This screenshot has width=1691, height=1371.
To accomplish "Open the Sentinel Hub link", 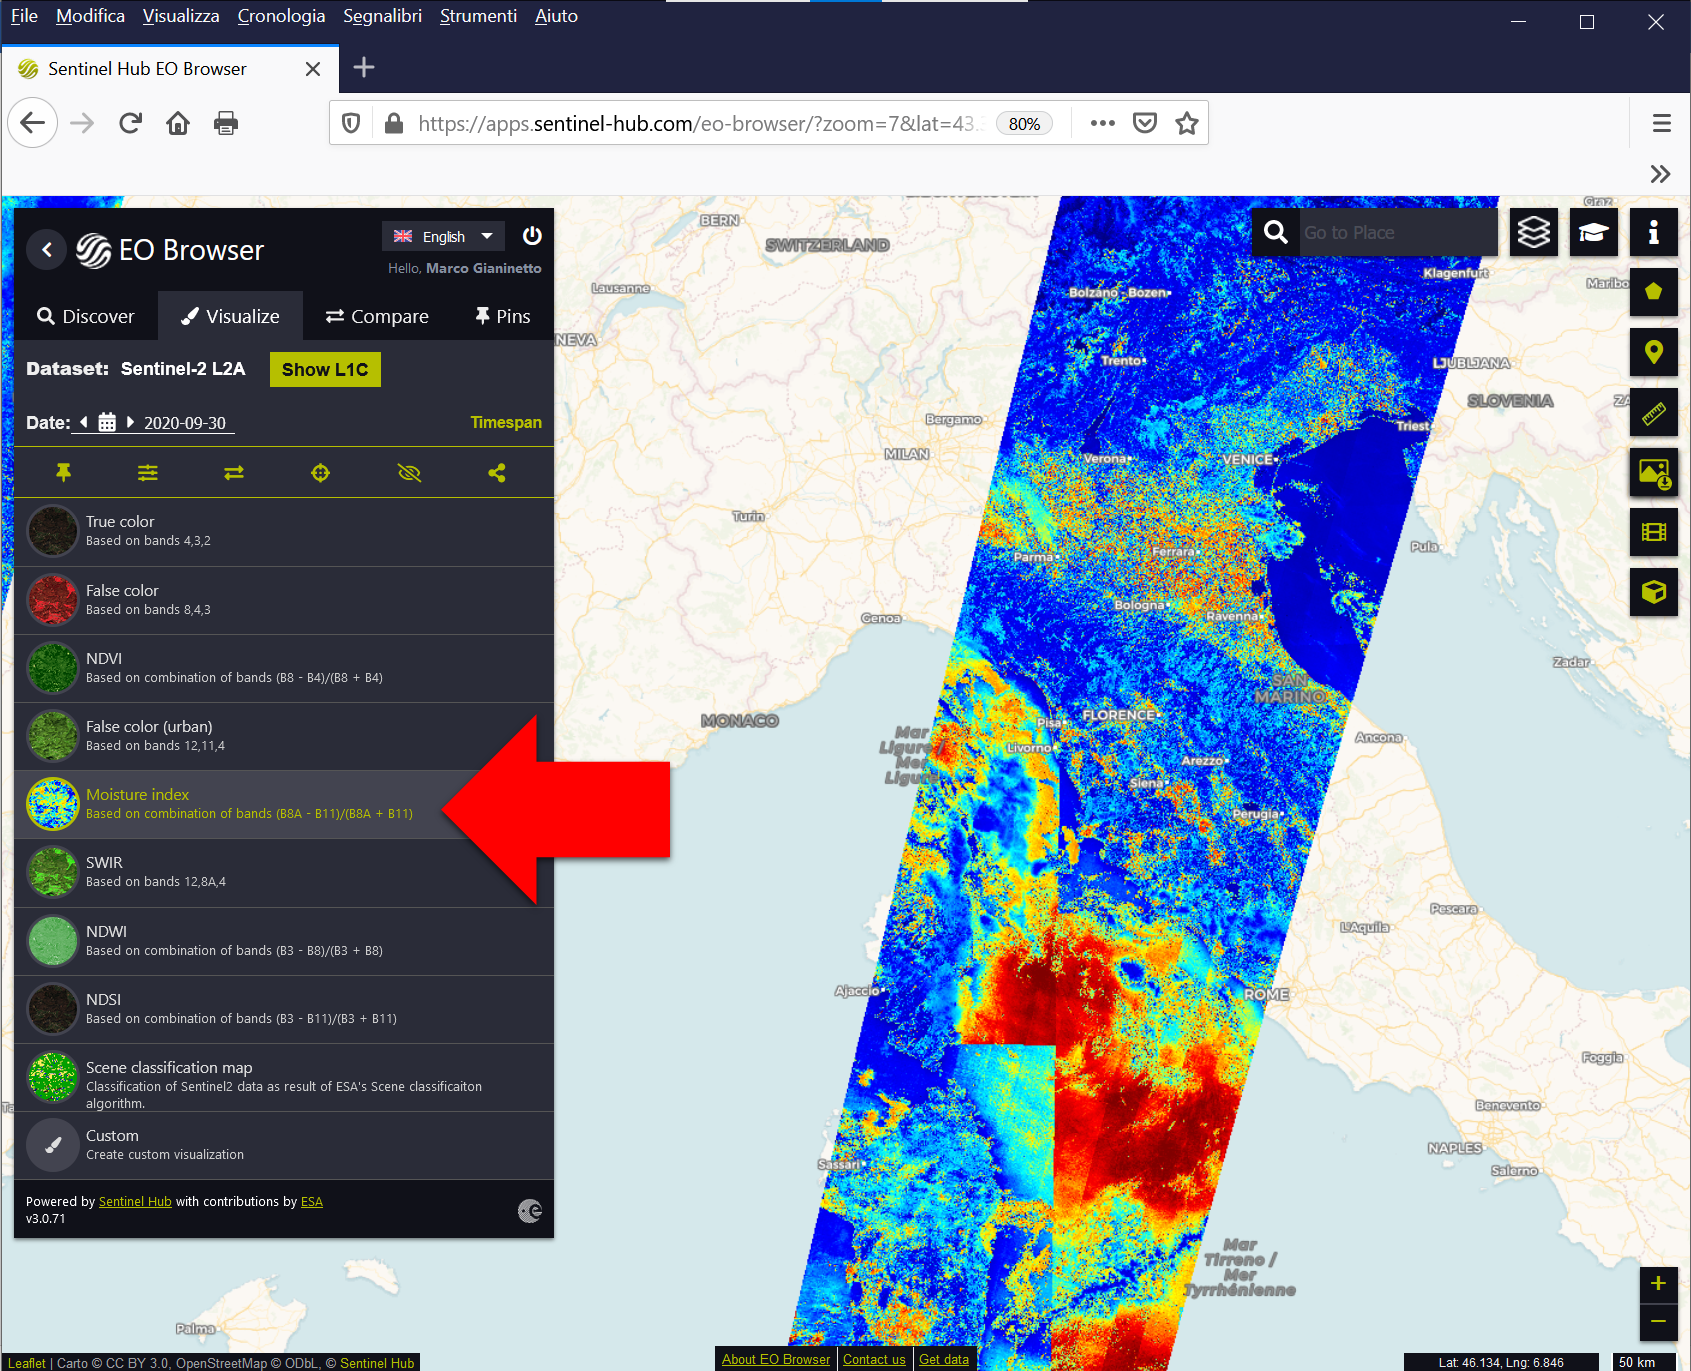I will tap(135, 1202).
